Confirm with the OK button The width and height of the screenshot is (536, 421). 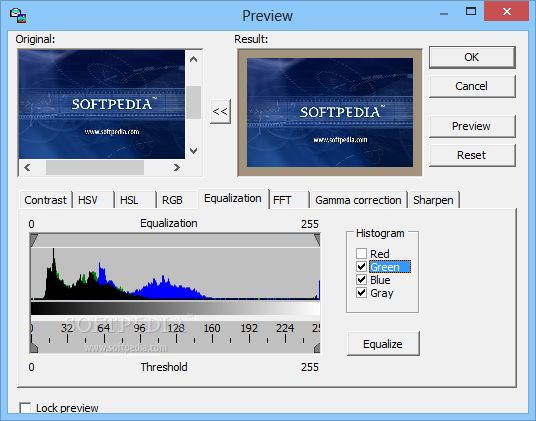(472, 57)
